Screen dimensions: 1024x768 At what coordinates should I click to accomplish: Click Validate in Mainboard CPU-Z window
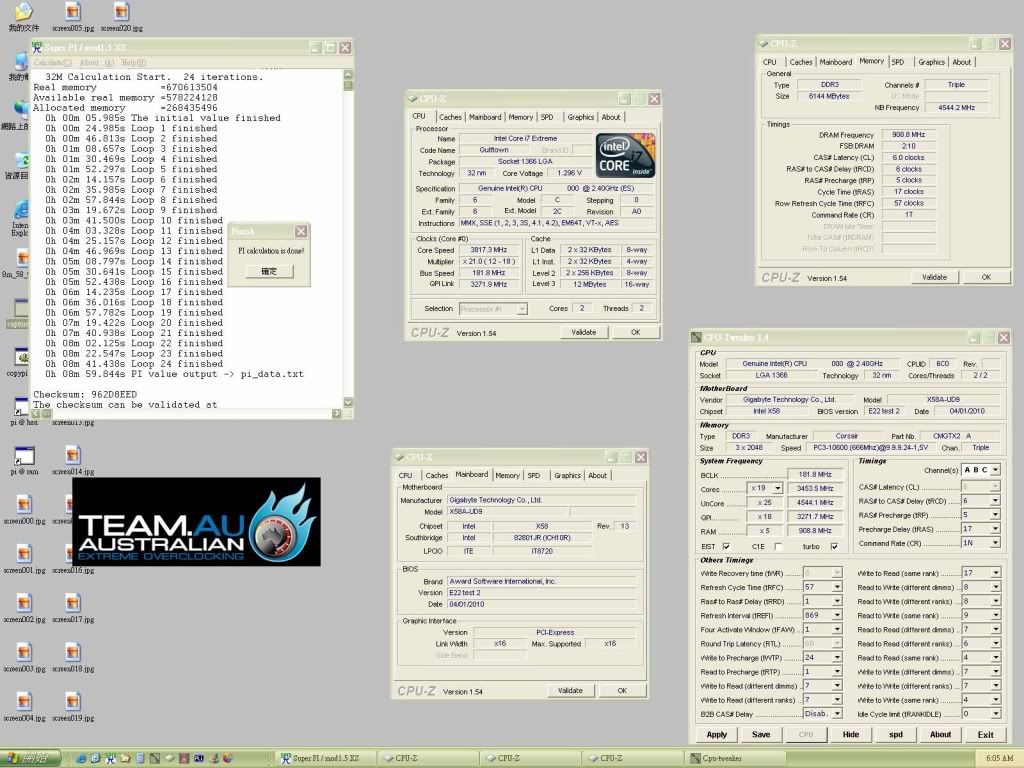(x=570, y=690)
